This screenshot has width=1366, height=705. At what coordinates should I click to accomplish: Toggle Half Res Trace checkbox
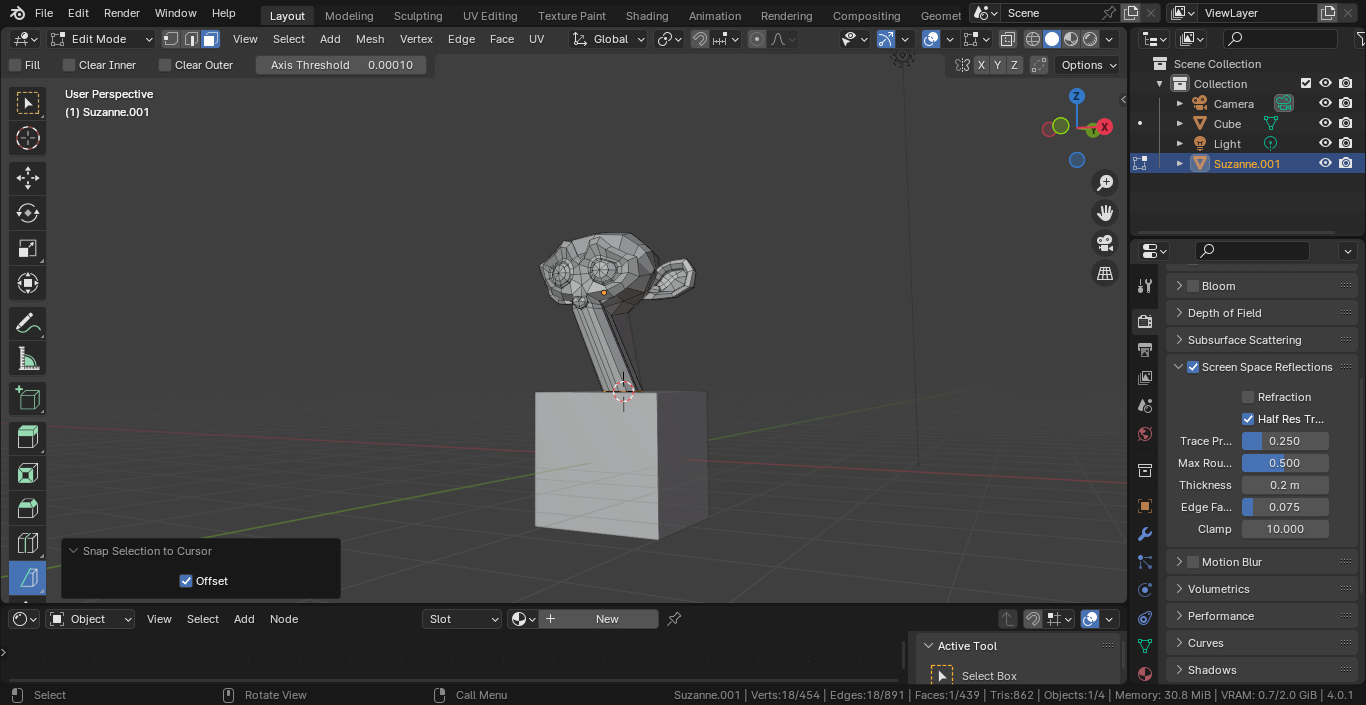click(1248, 419)
